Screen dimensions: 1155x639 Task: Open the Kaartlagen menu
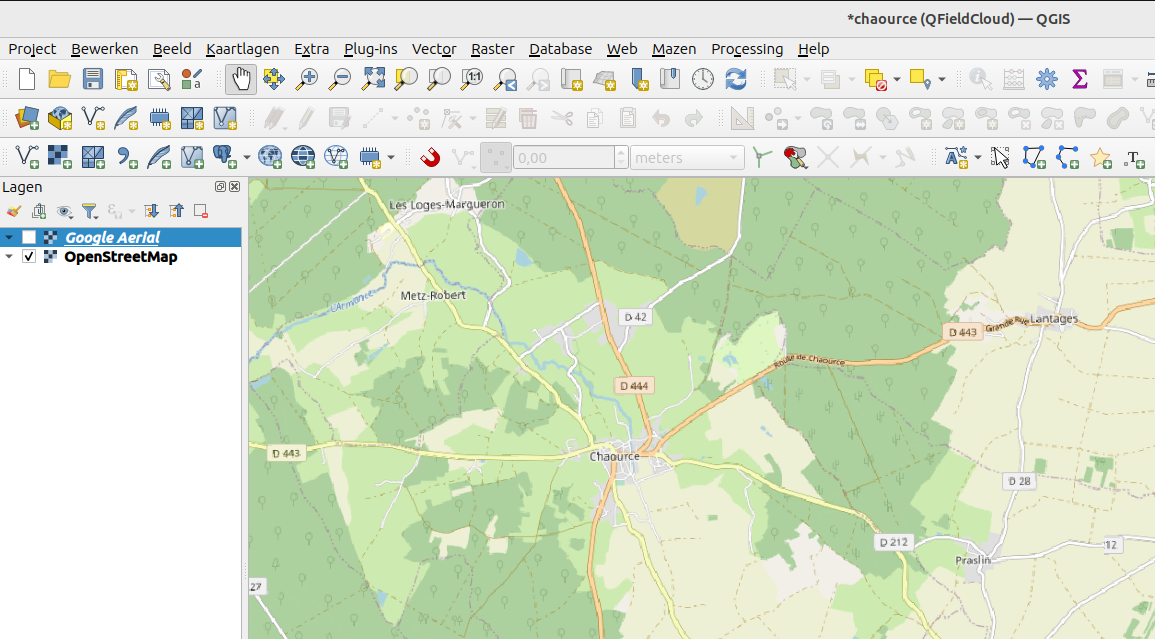click(x=242, y=49)
